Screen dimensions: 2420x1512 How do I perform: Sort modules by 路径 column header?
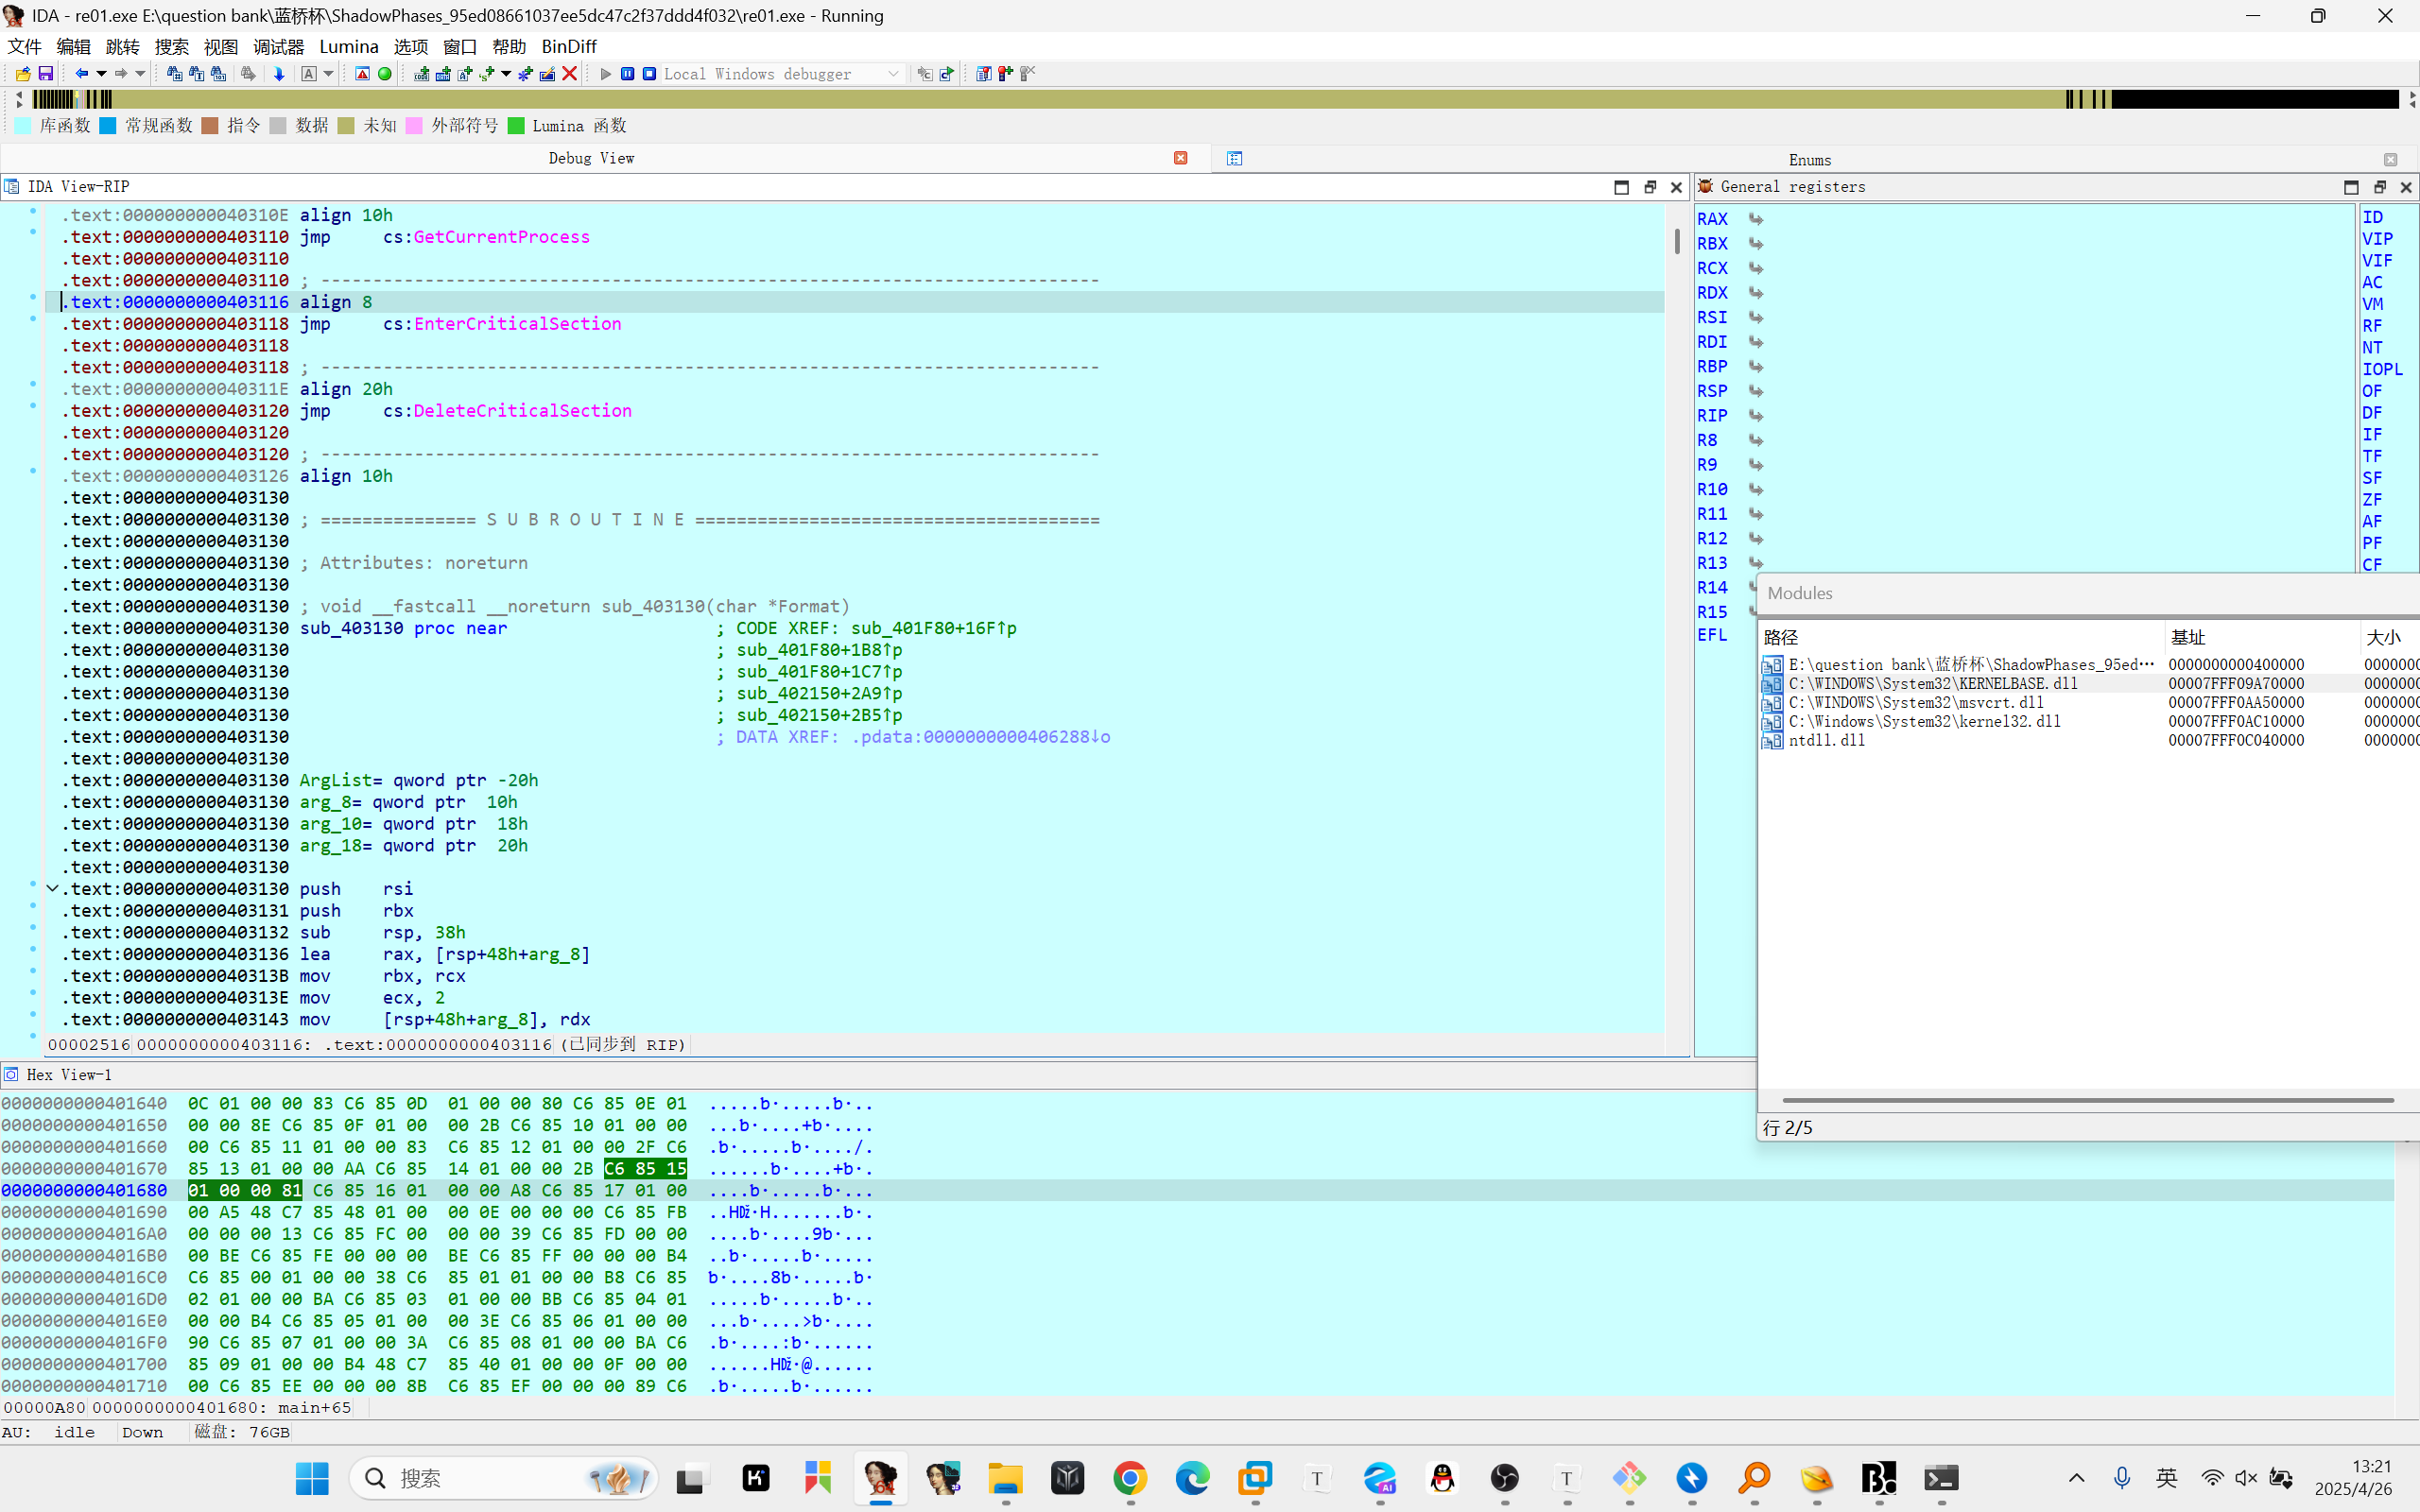click(x=1780, y=637)
